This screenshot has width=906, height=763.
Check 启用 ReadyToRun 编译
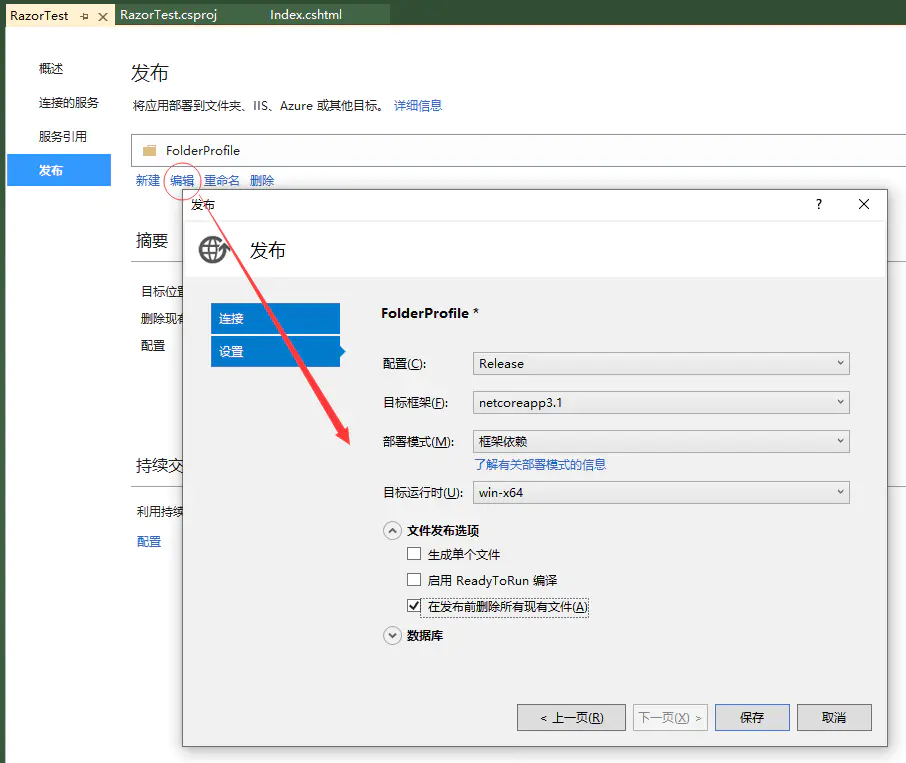414,580
